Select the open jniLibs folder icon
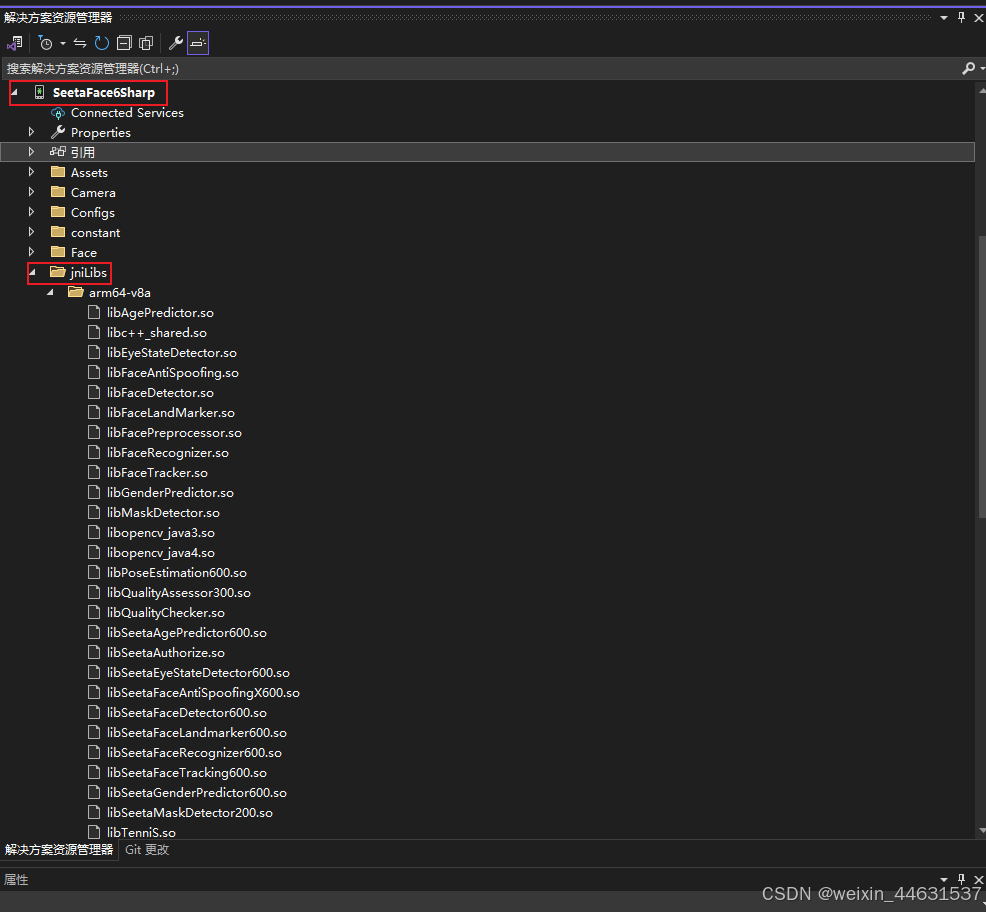This screenshot has width=986, height=912. 58,272
